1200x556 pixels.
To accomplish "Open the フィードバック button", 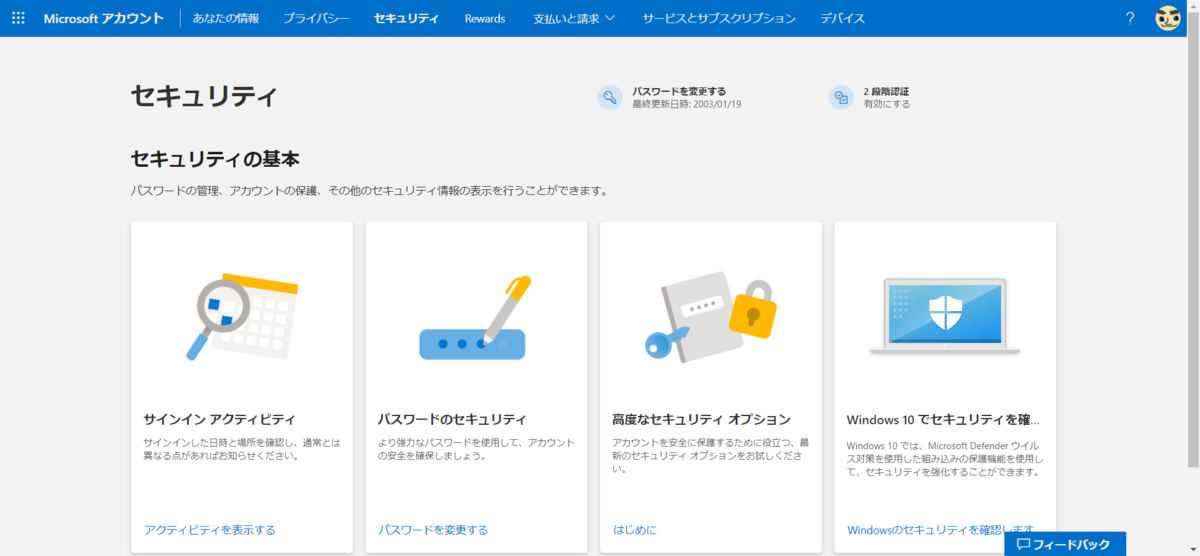I will tap(1065, 544).
